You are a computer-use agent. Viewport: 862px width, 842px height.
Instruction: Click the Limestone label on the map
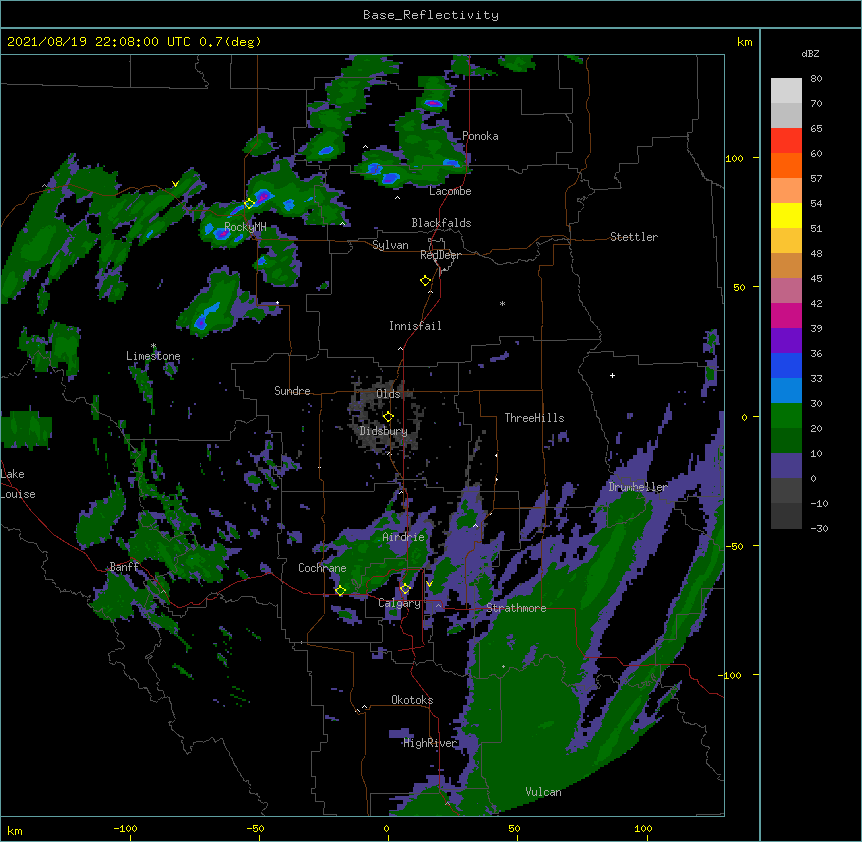point(153,356)
